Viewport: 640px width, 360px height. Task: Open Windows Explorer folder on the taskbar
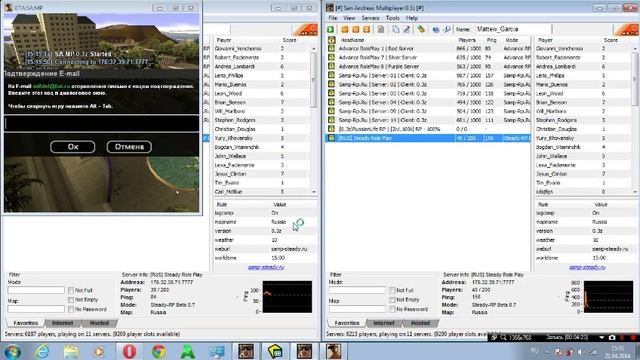coord(71,351)
